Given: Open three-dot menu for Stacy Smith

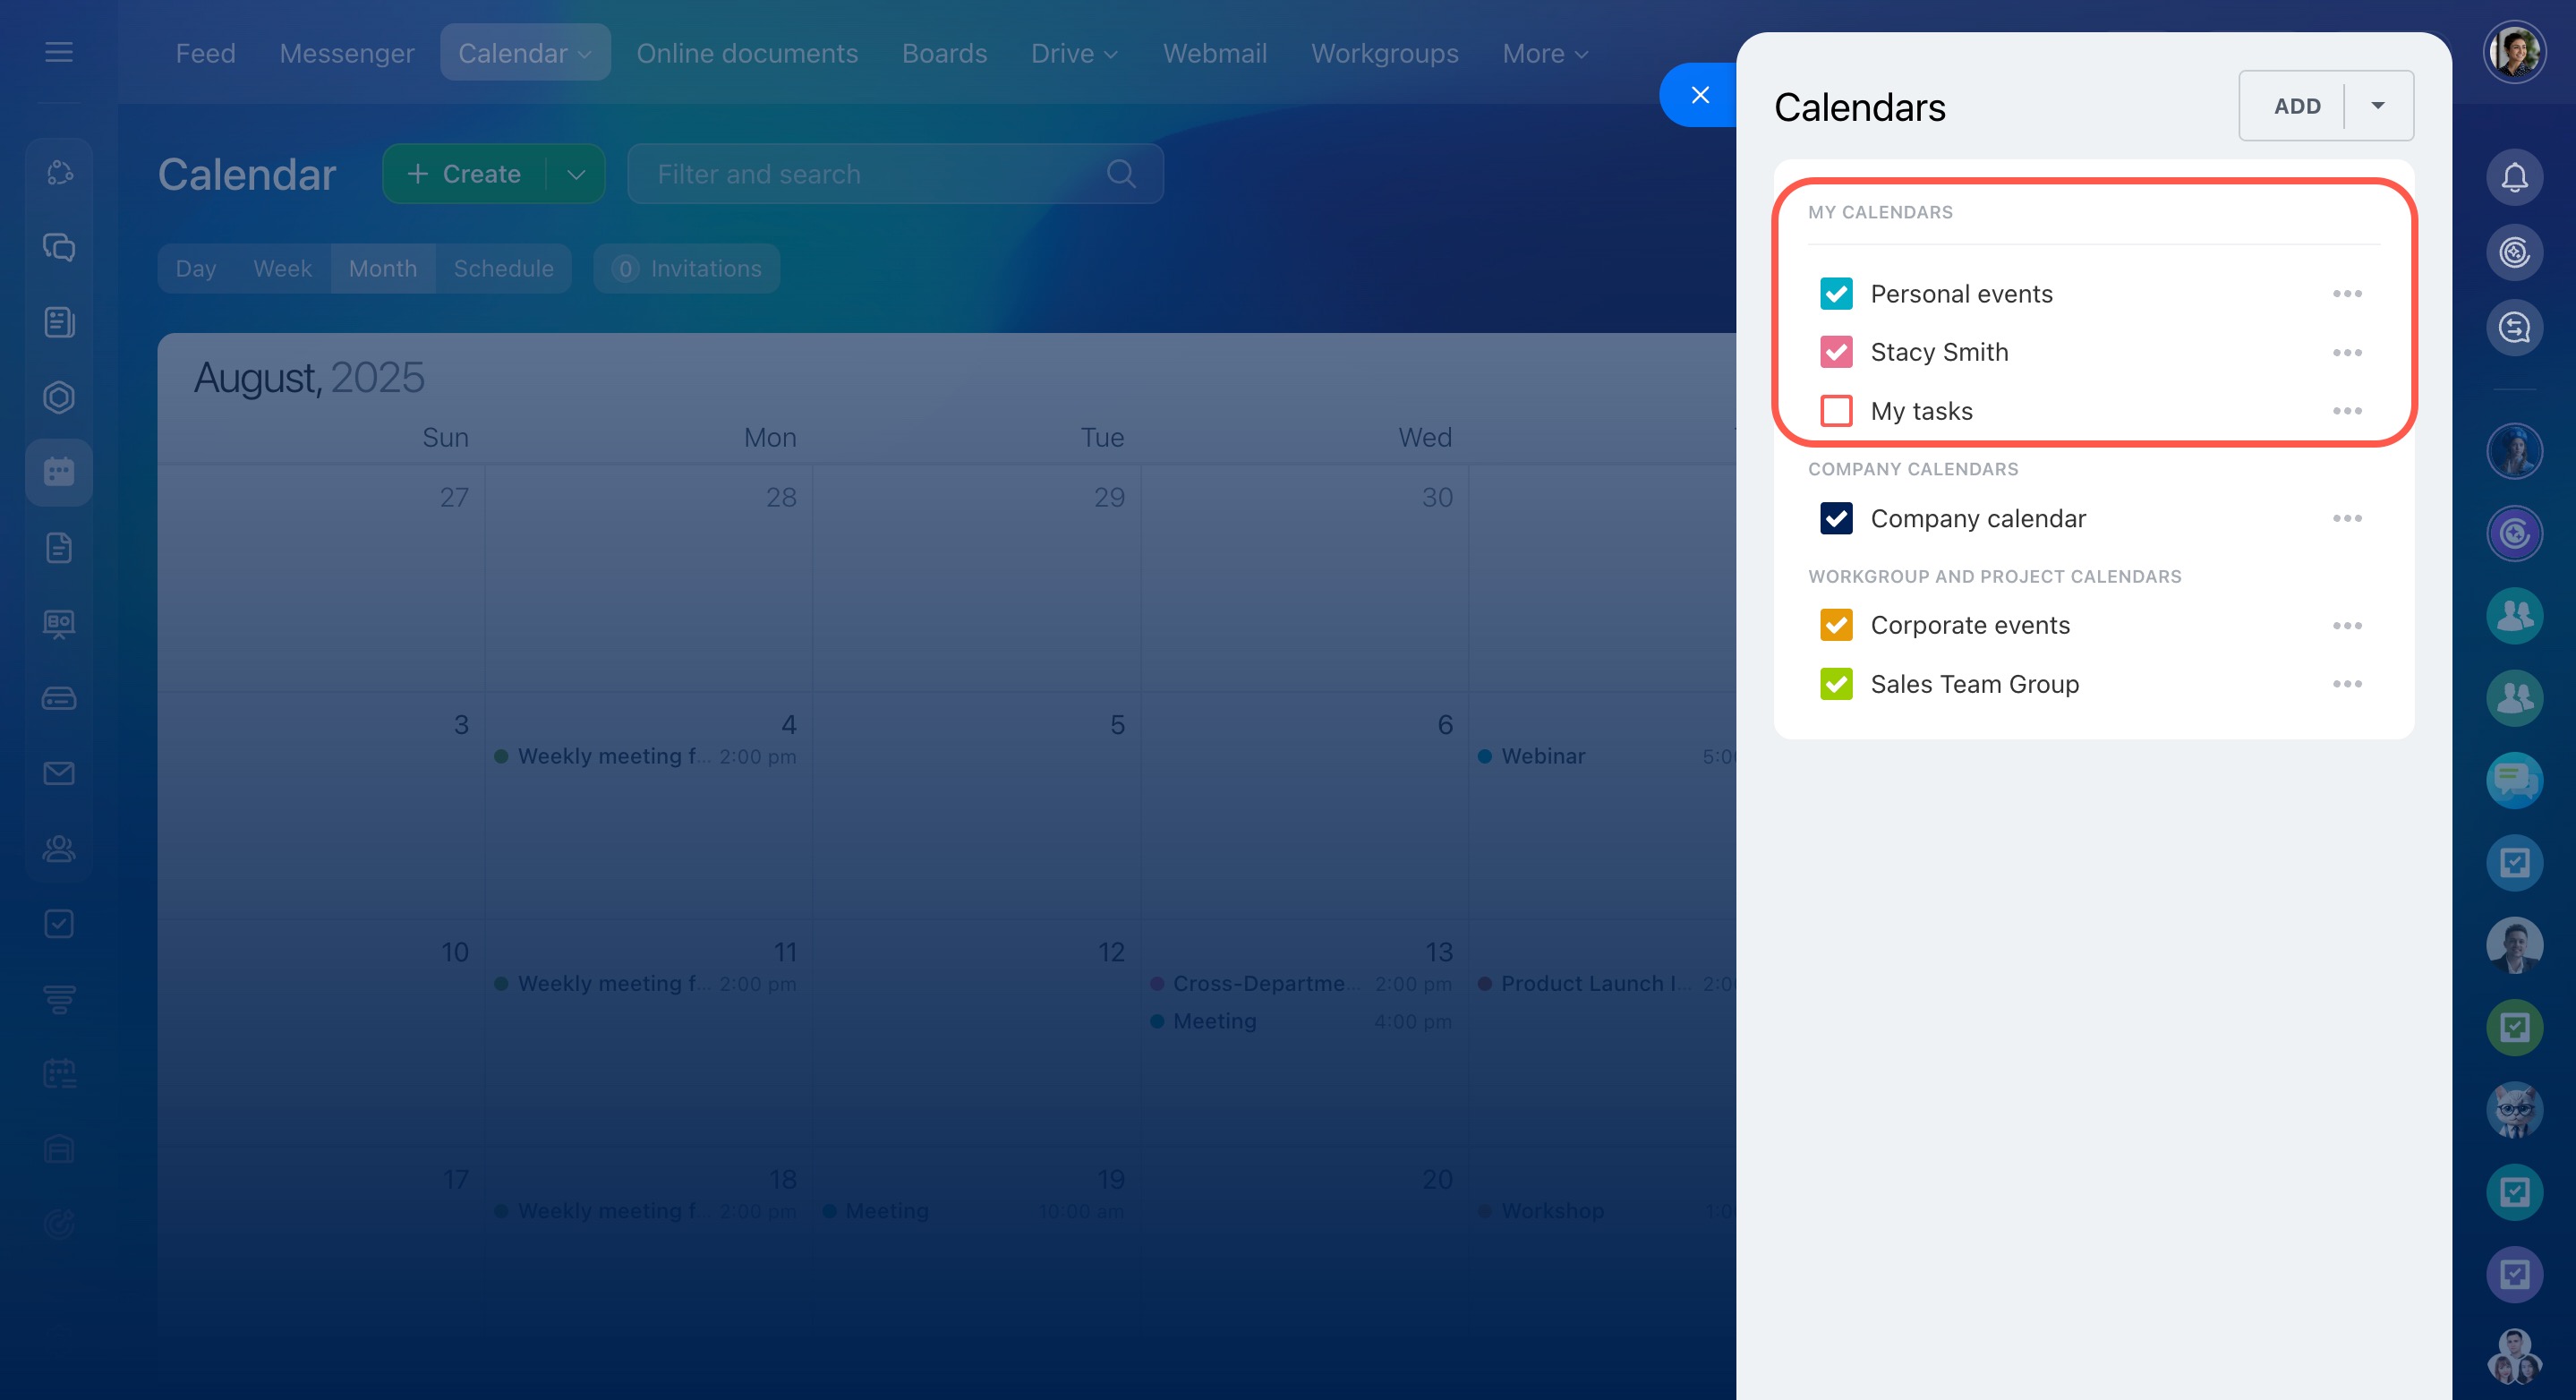Looking at the screenshot, I should point(2346,352).
